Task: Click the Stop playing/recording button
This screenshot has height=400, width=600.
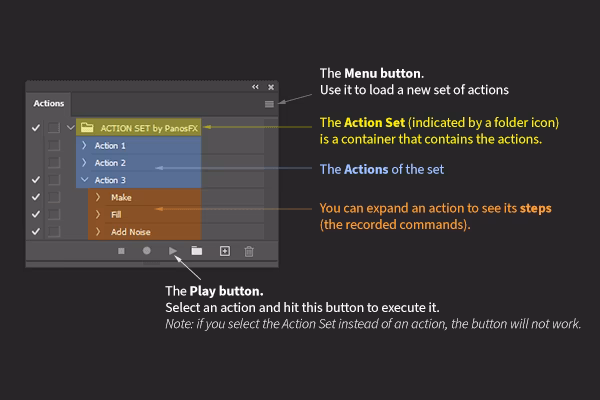Action: 121,251
